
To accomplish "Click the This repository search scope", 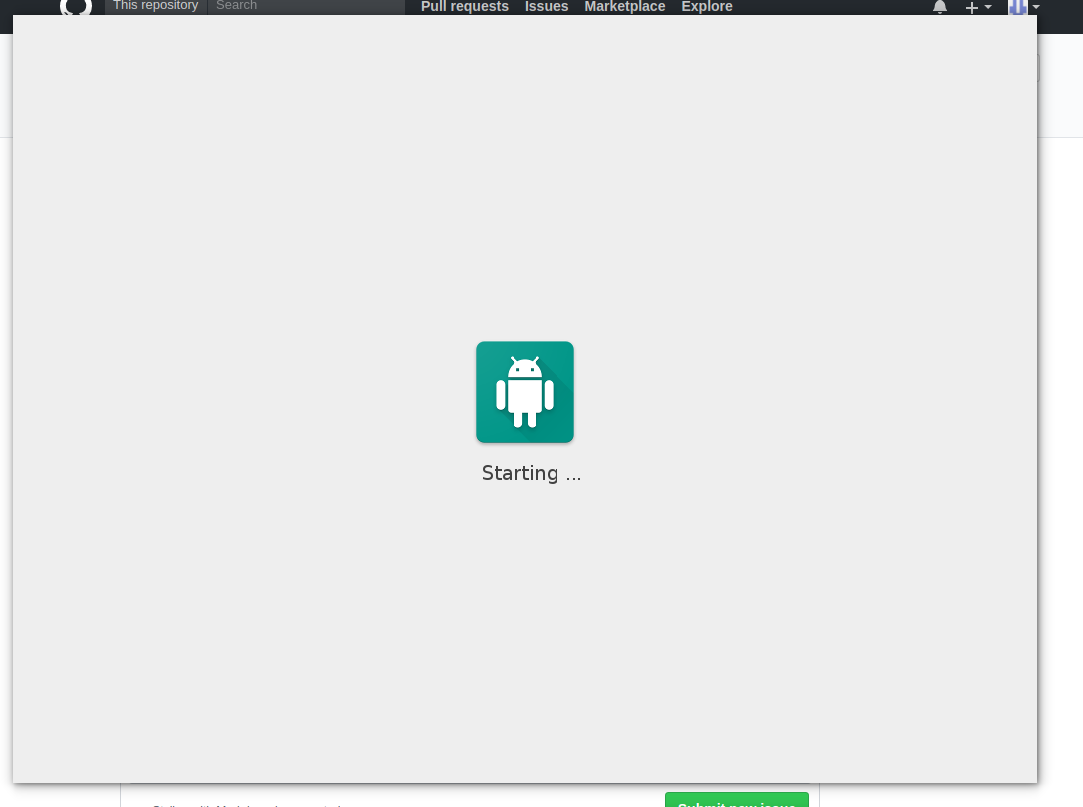I will pos(155,6).
